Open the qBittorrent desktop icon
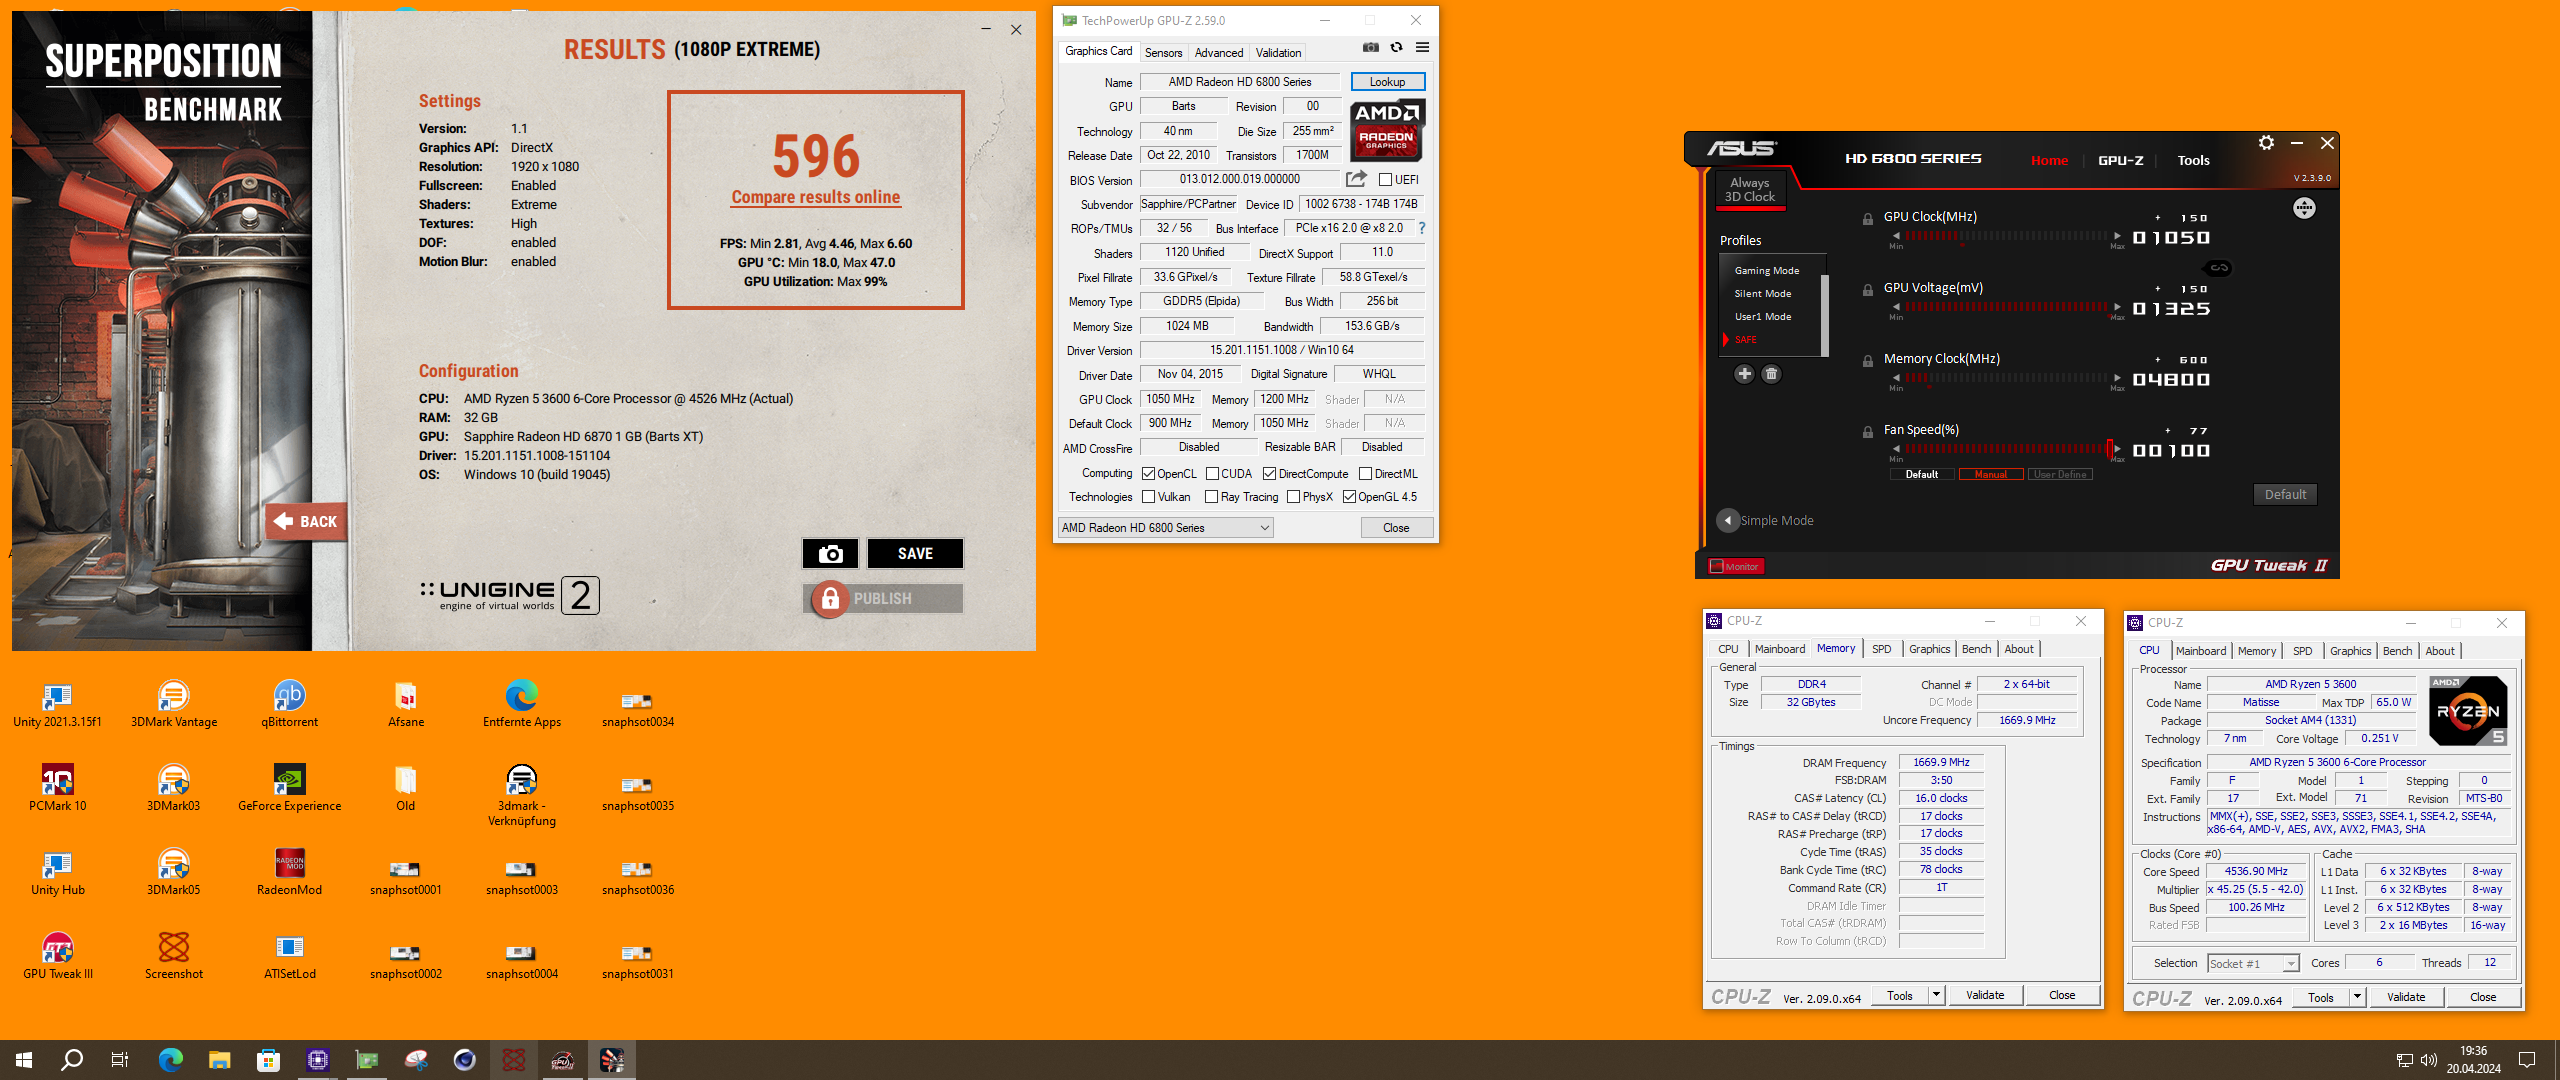Image resolution: width=2560 pixels, height=1080 pixels. pos(290,704)
